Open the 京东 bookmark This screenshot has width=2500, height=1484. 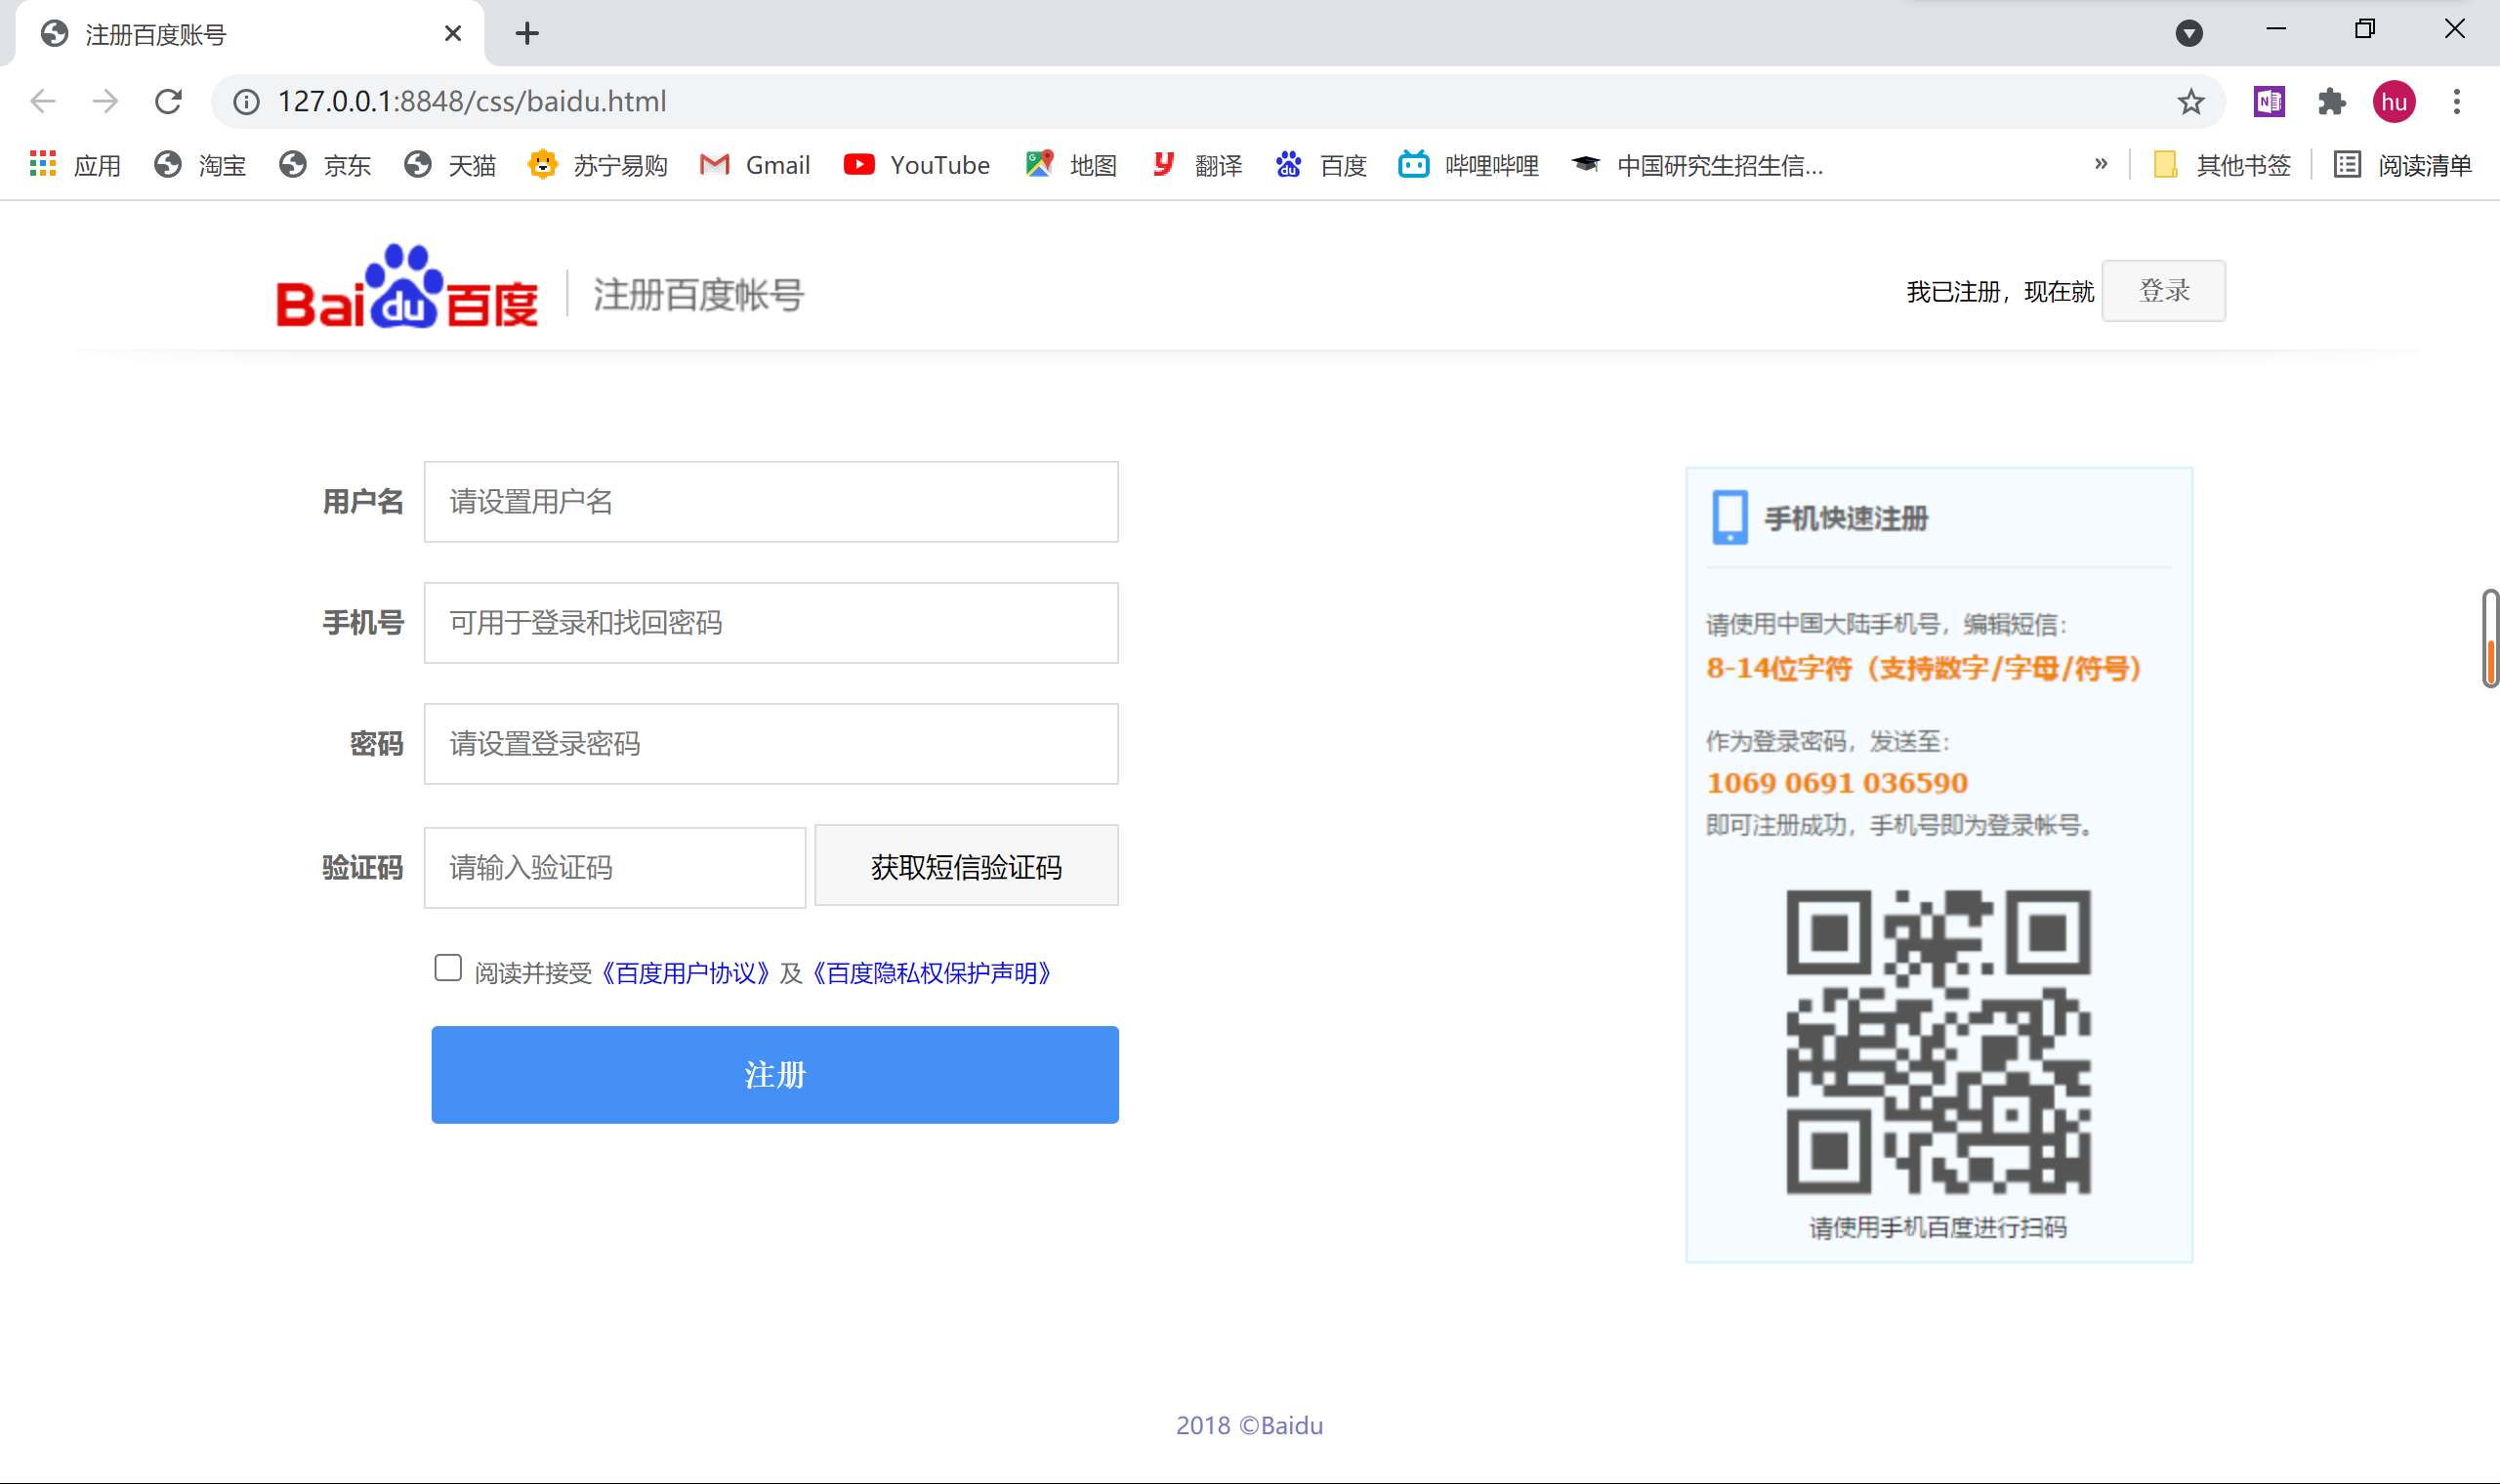[x=325, y=165]
